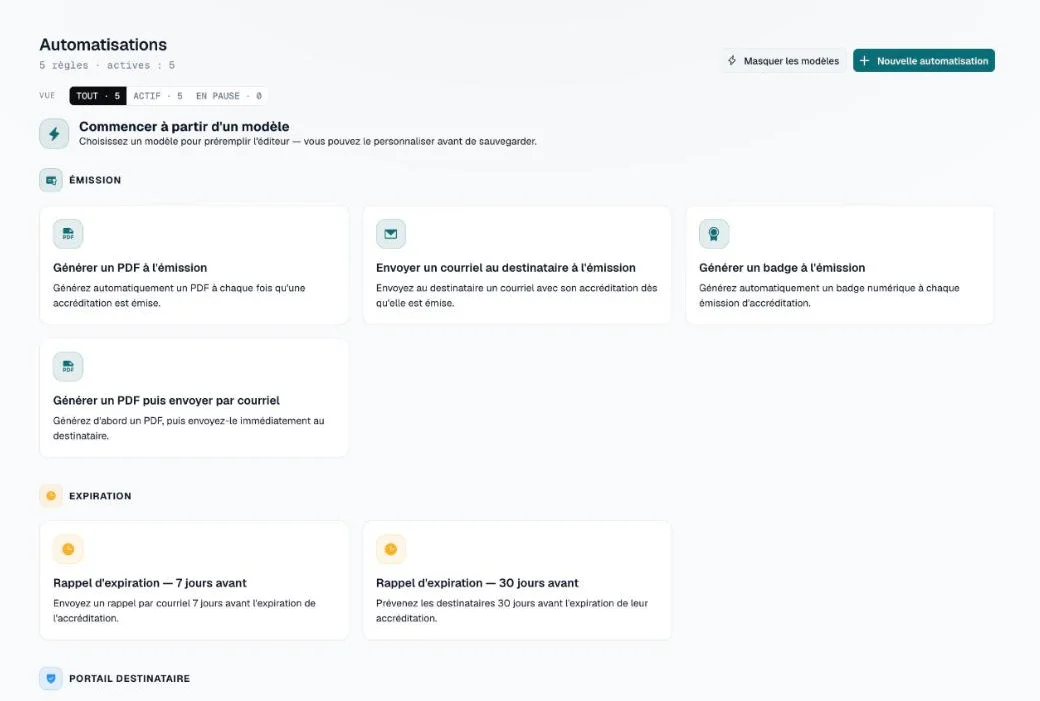This screenshot has width=1040, height=701.
Task: Open Rappel d'expiration — 30 jours avant template
Action: (x=517, y=580)
